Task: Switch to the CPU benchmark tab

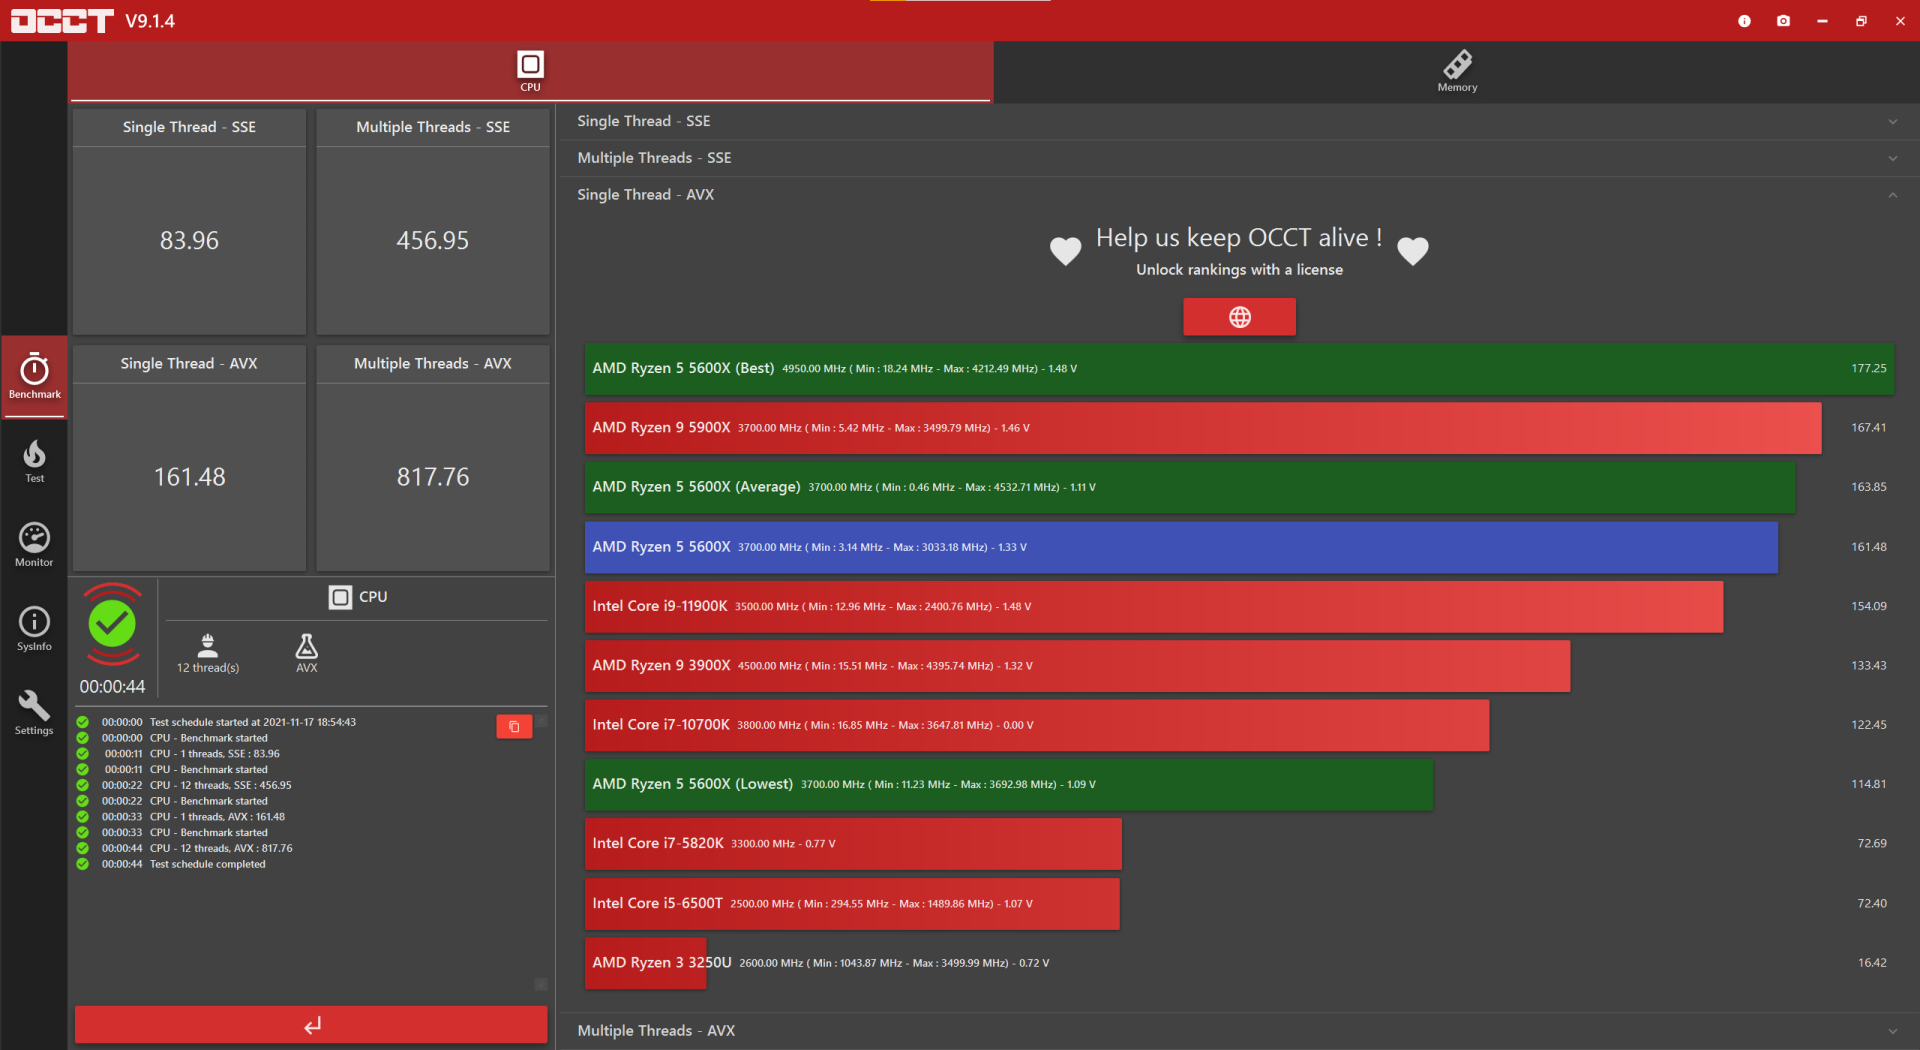Action: click(x=530, y=71)
